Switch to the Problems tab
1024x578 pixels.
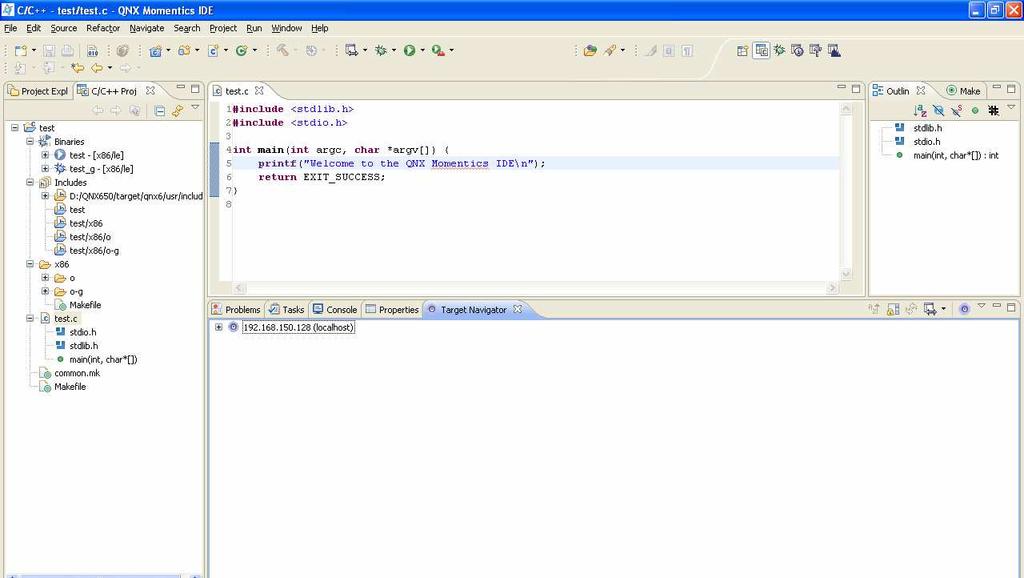236,310
